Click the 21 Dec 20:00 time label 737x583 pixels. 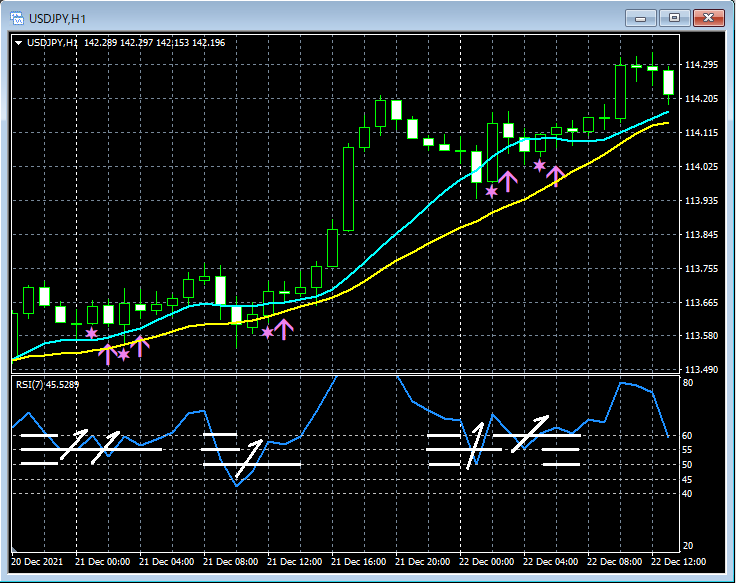pyautogui.click(x=422, y=562)
